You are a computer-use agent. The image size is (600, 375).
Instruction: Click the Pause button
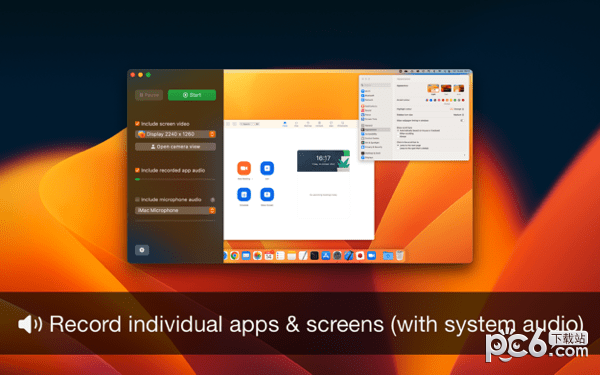(x=149, y=95)
